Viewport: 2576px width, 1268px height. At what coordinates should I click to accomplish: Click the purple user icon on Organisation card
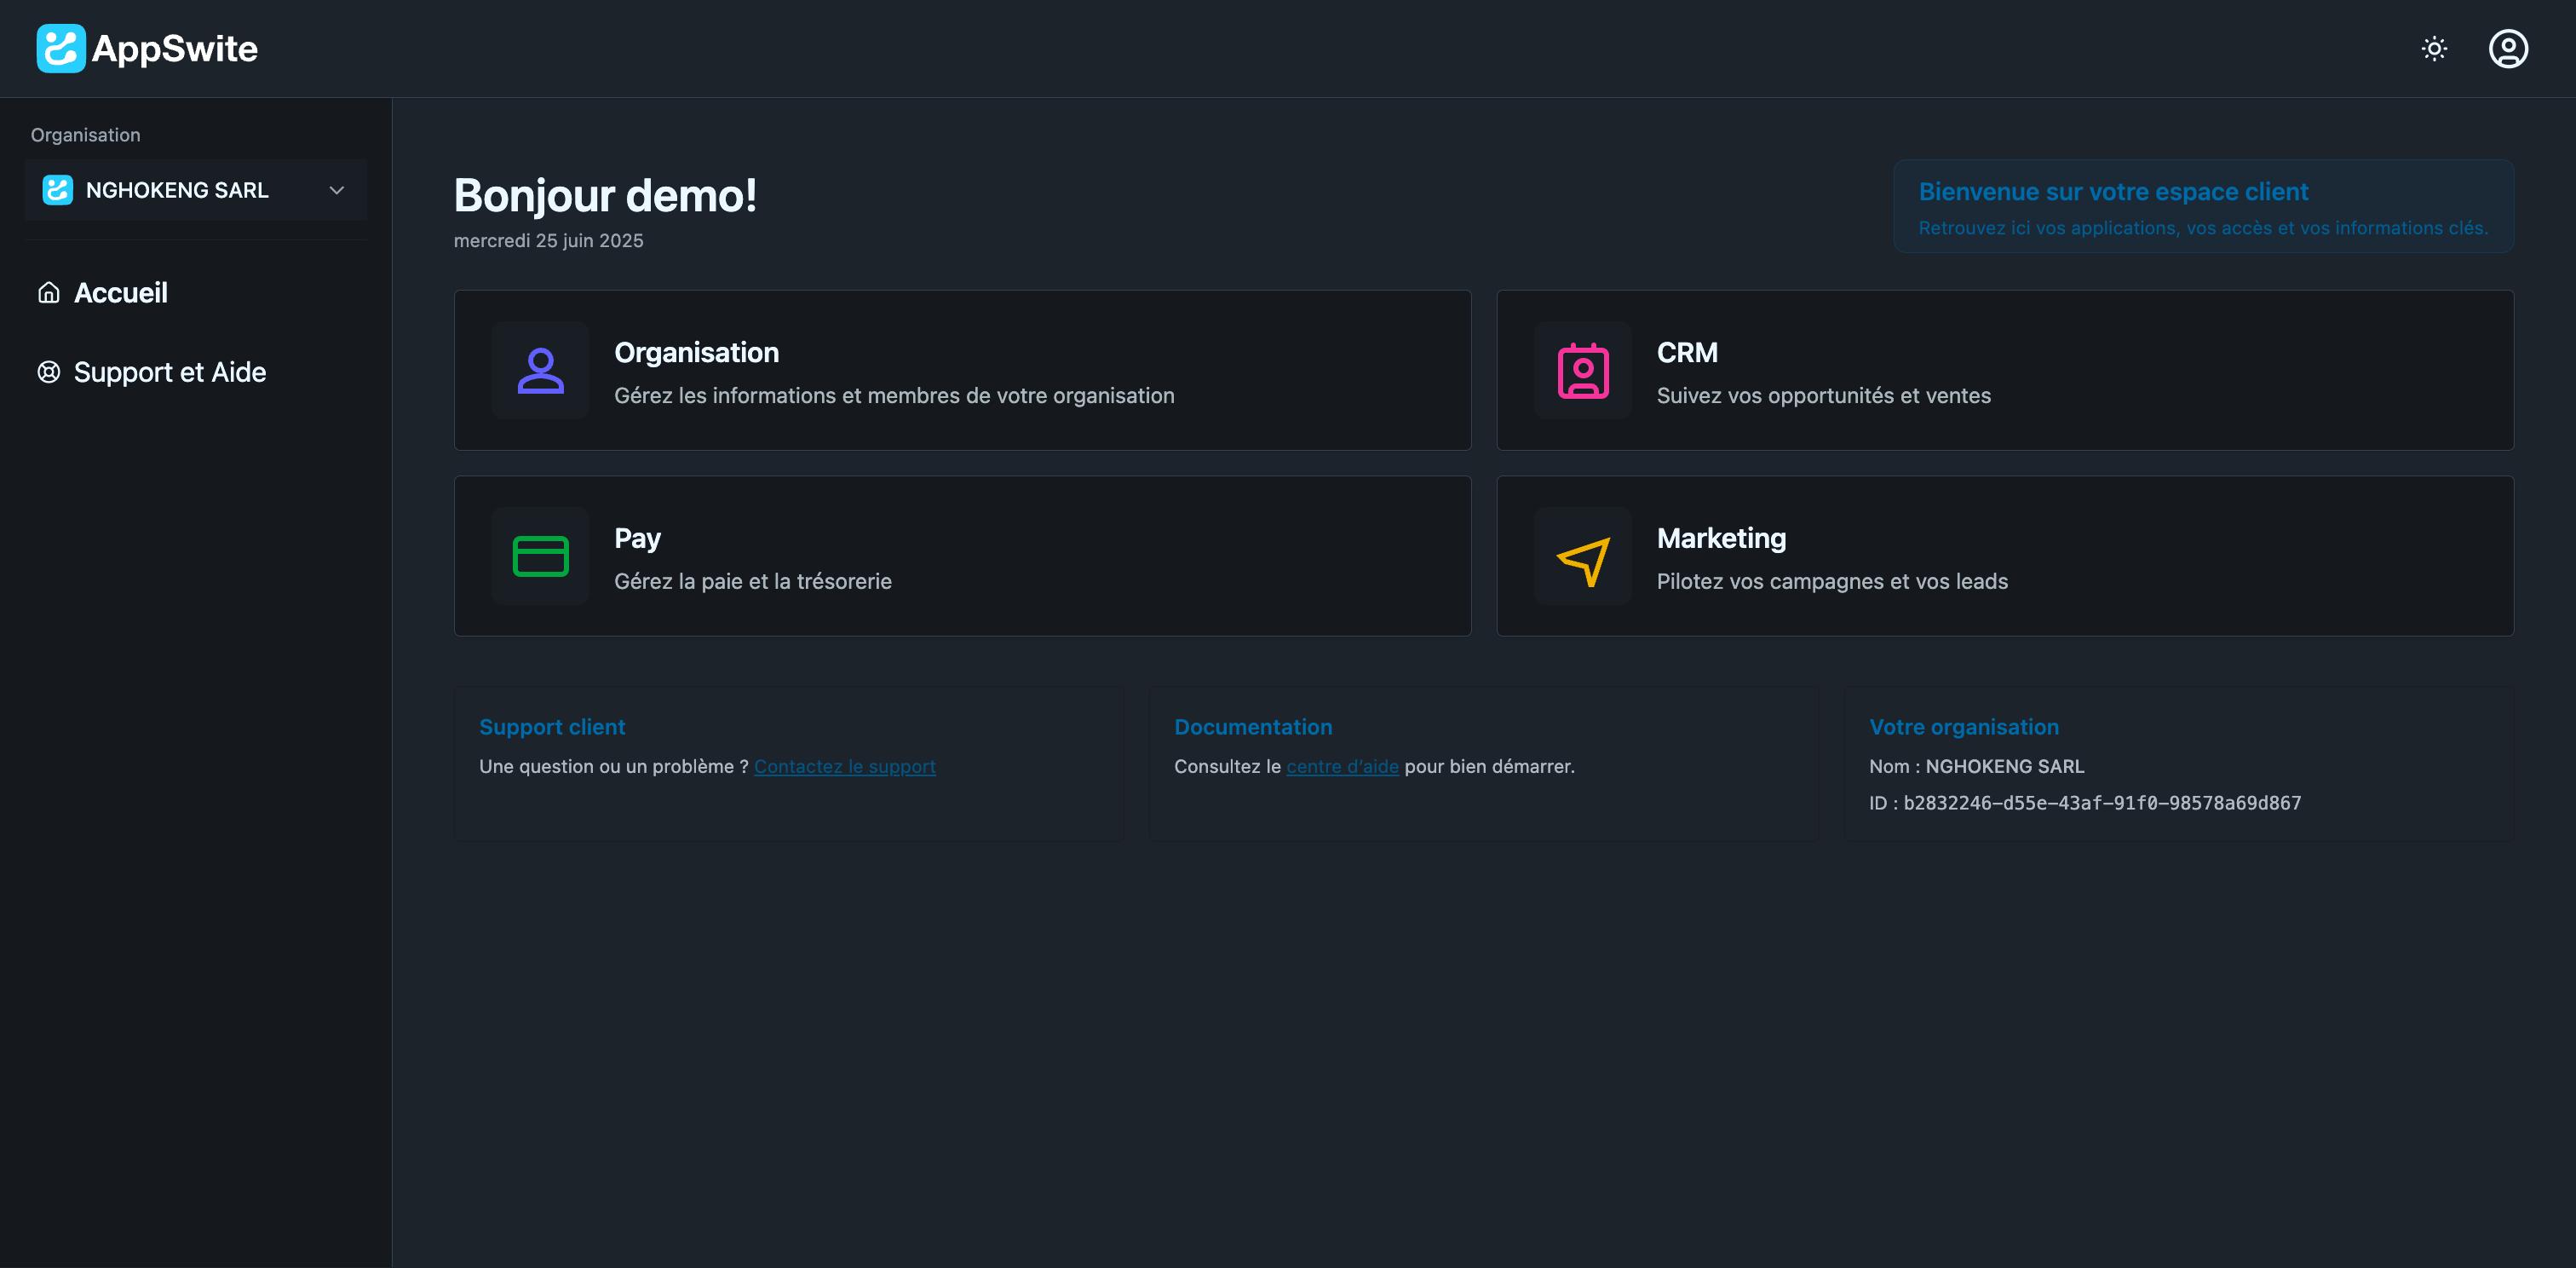click(540, 370)
